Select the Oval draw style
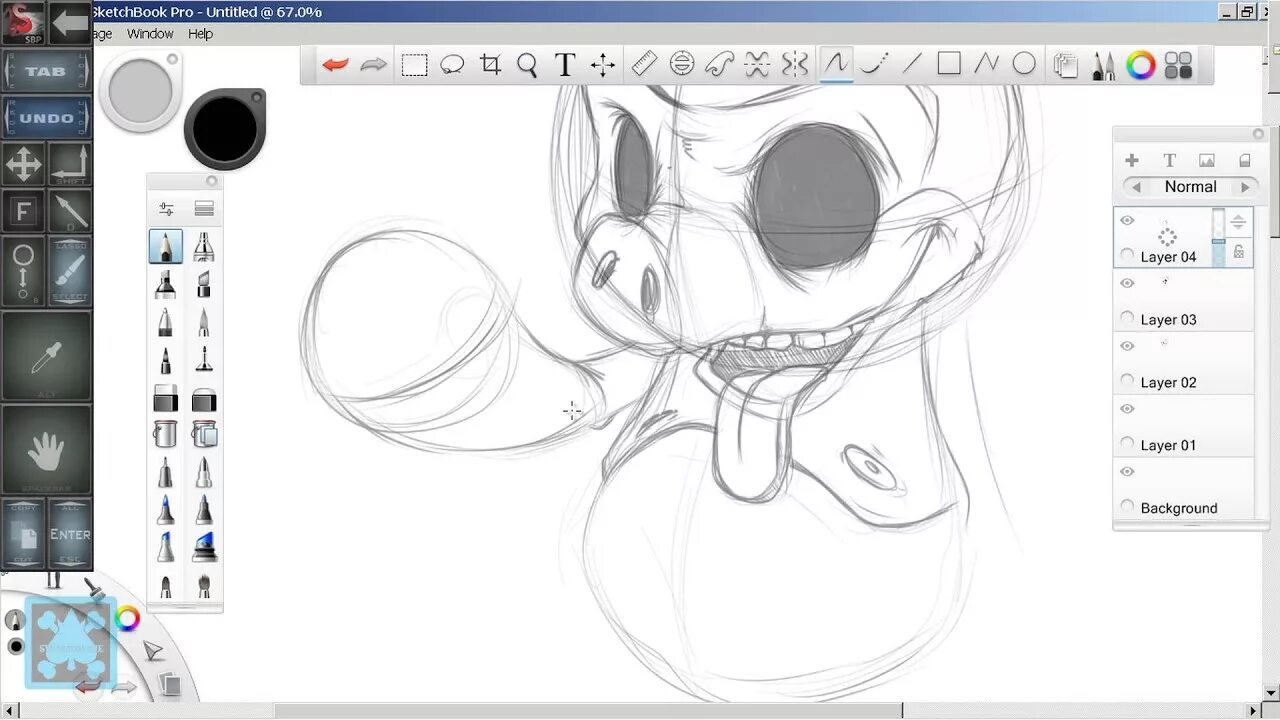The width and height of the screenshot is (1280, 720). pos(1024,65)
